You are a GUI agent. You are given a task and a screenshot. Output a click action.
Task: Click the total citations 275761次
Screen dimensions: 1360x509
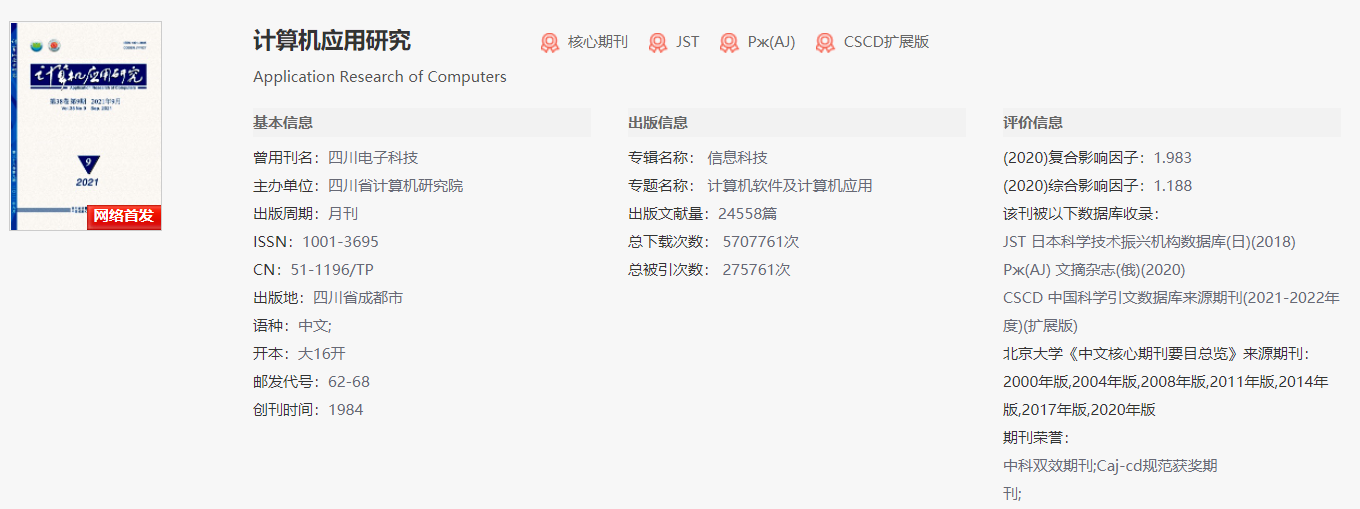757,270
